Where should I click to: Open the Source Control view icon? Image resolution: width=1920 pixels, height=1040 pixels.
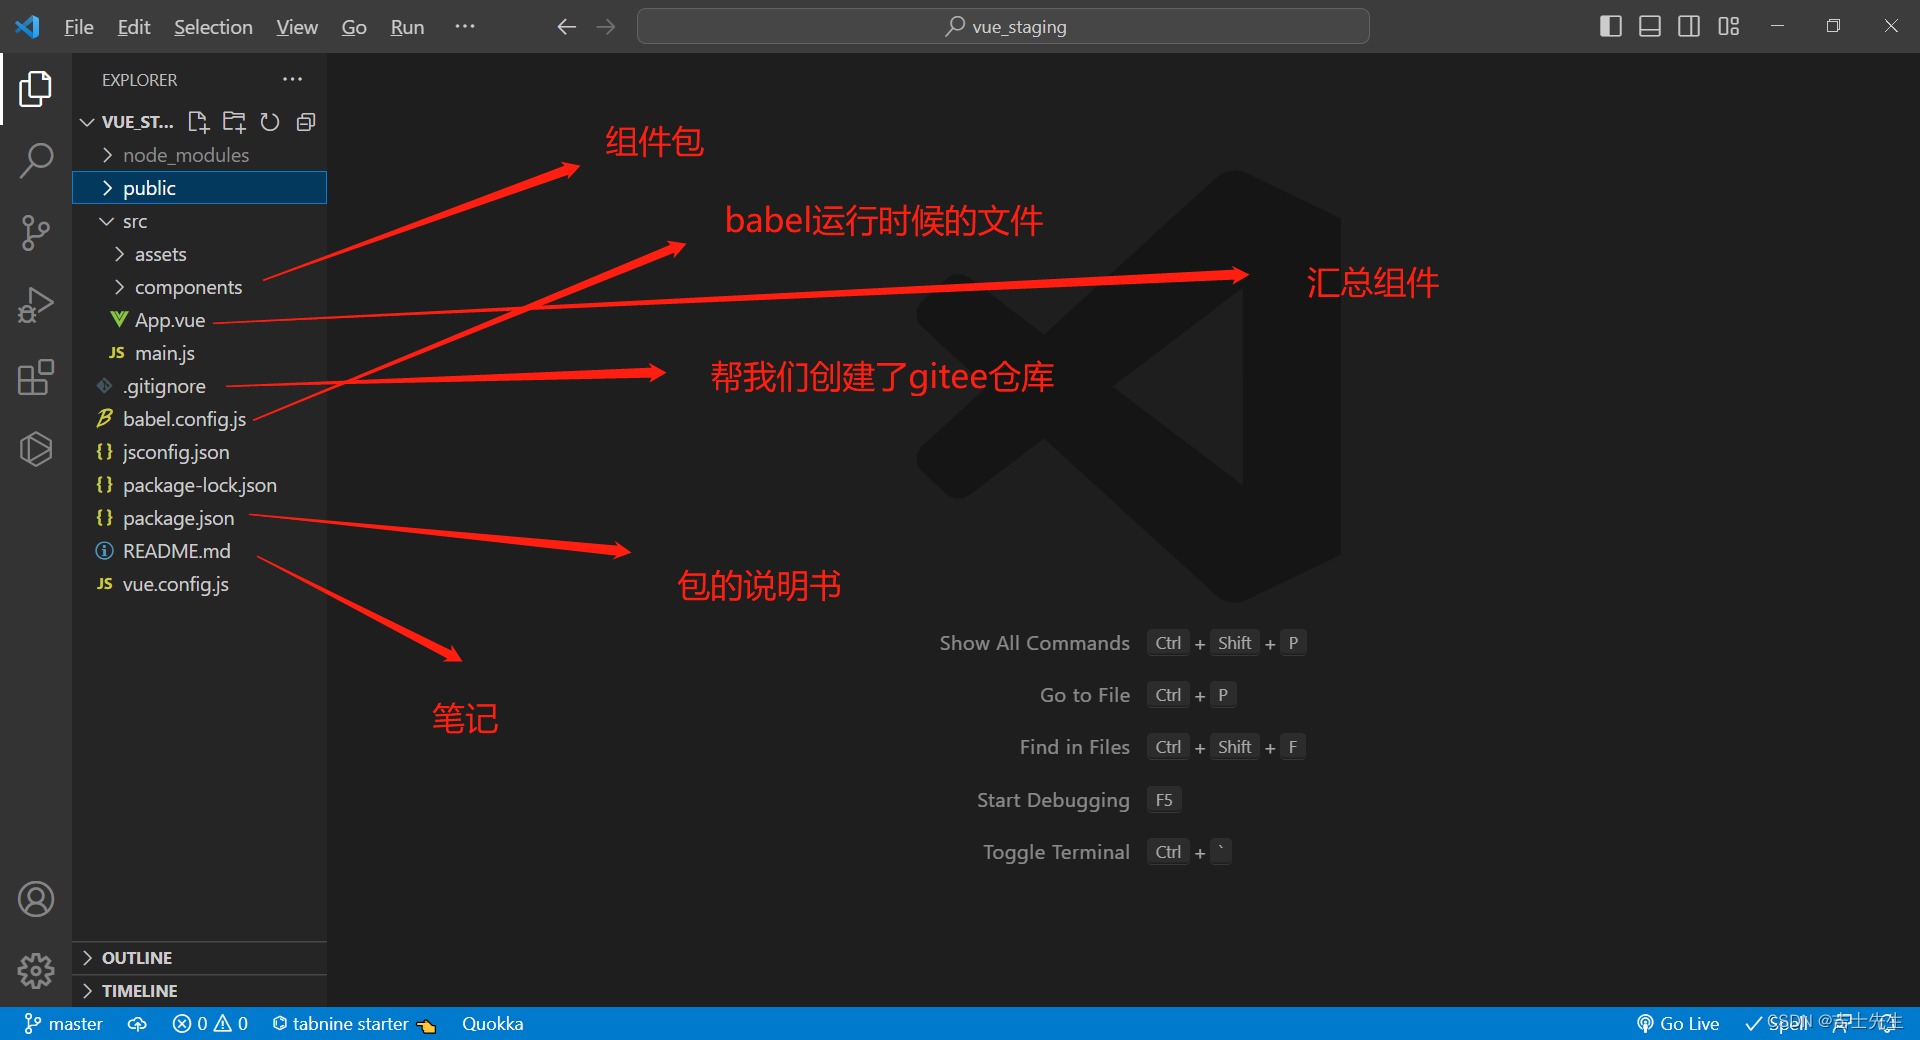pyautogui.click(x=36, y=233)
